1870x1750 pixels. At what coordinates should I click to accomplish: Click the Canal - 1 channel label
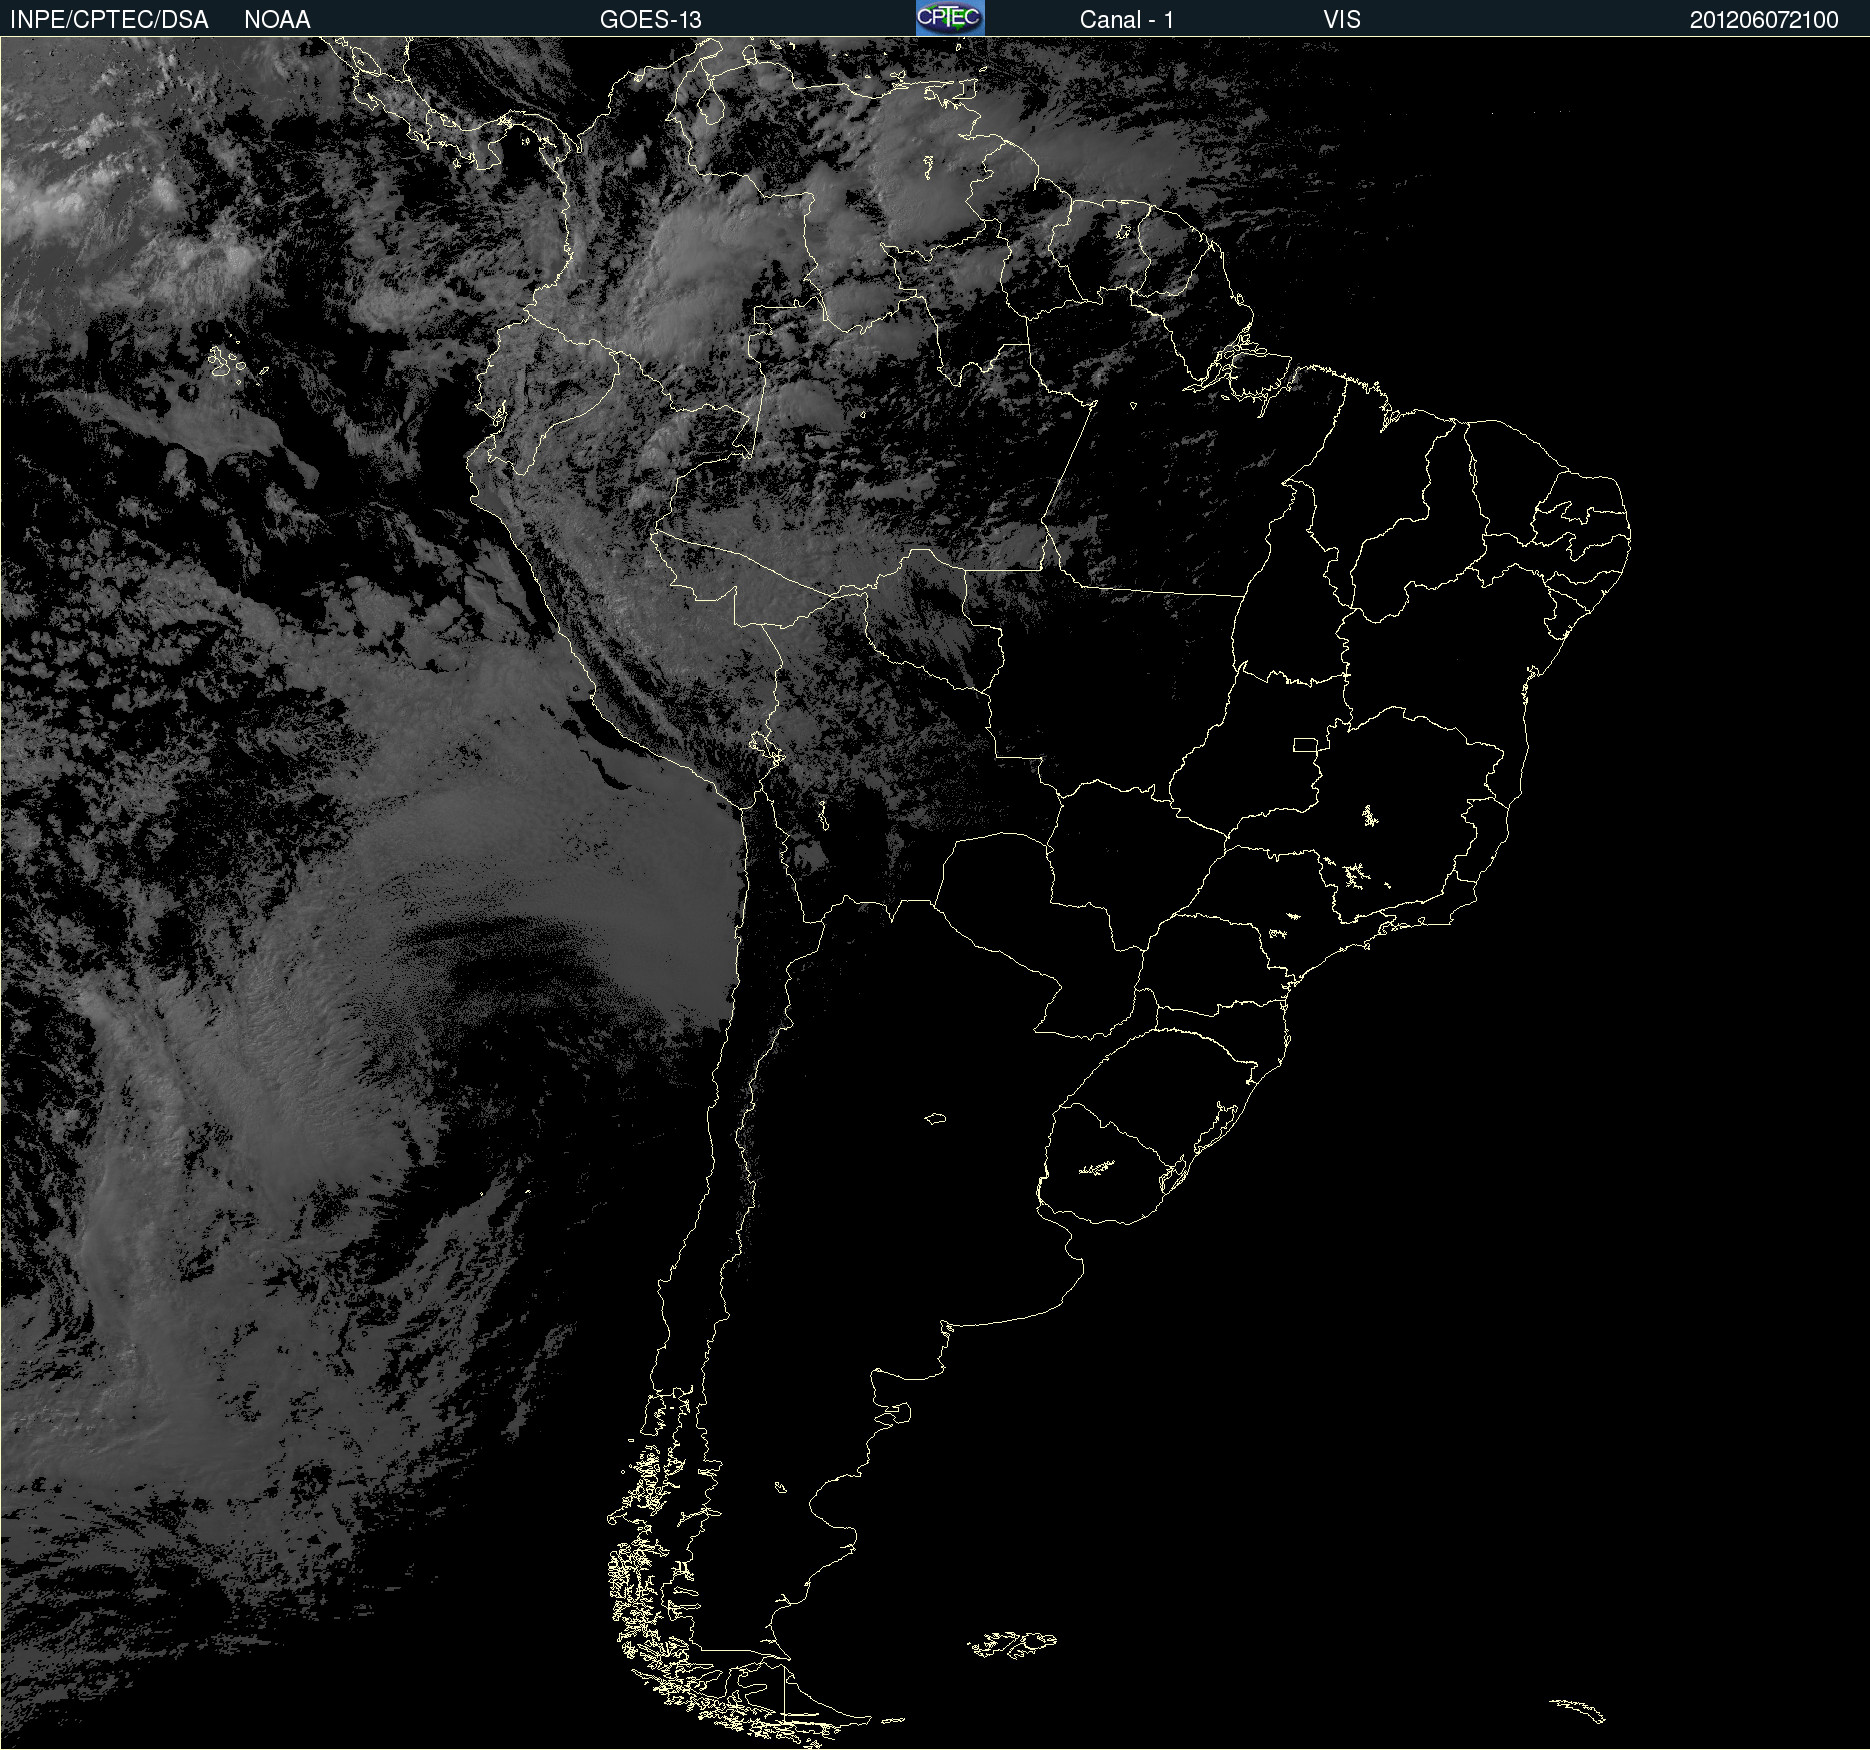[x=1126, y=20]
